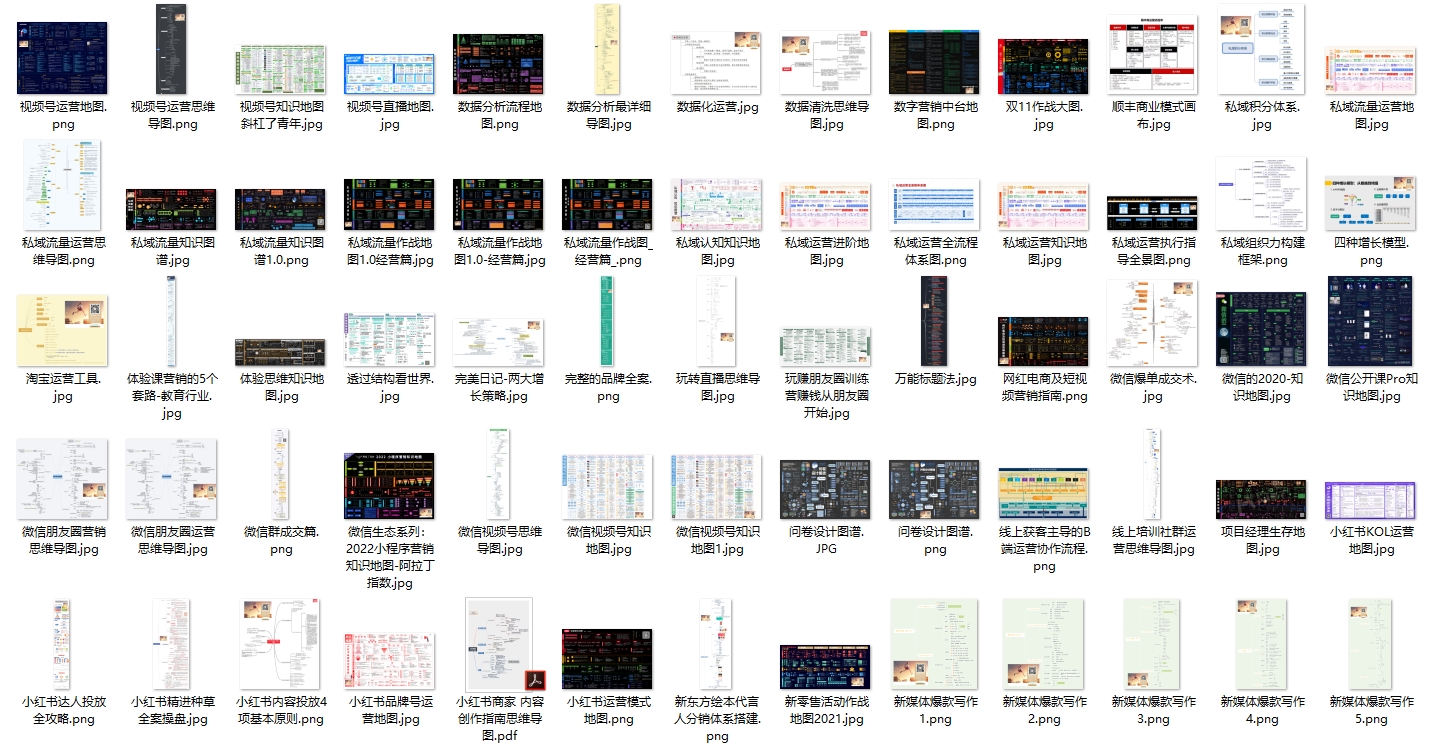Select the 万能标题法.jpg file

(934, 321)
